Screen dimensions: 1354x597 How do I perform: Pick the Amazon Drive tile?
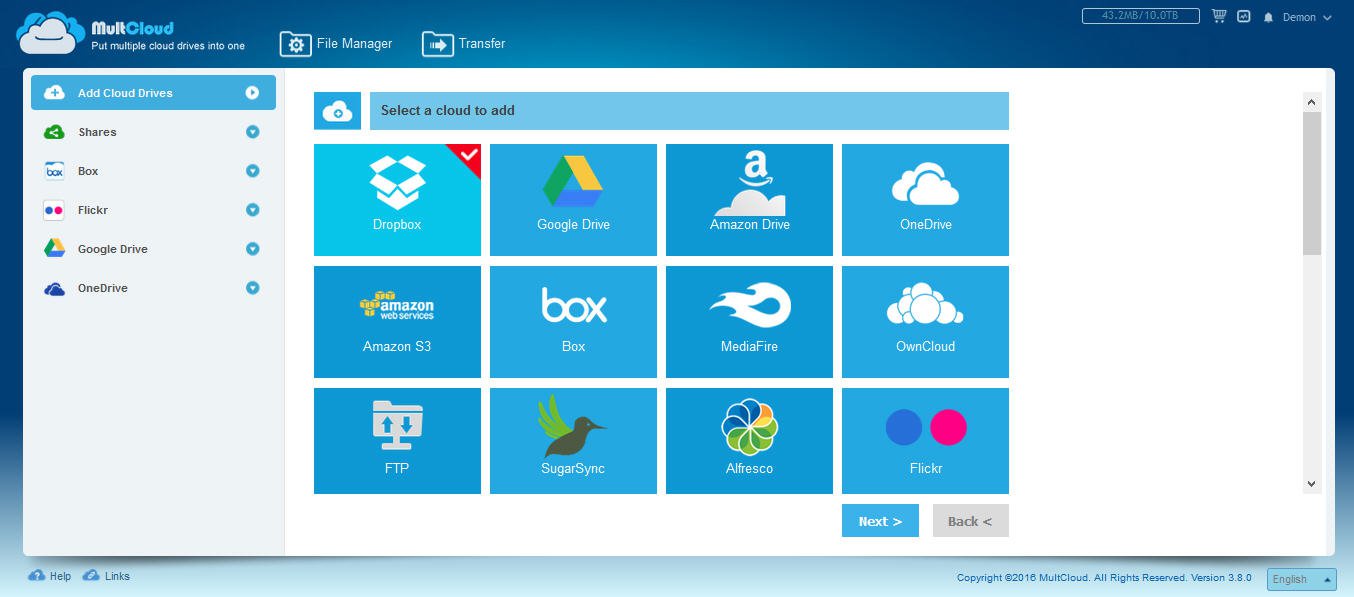[x=749, y=200]
